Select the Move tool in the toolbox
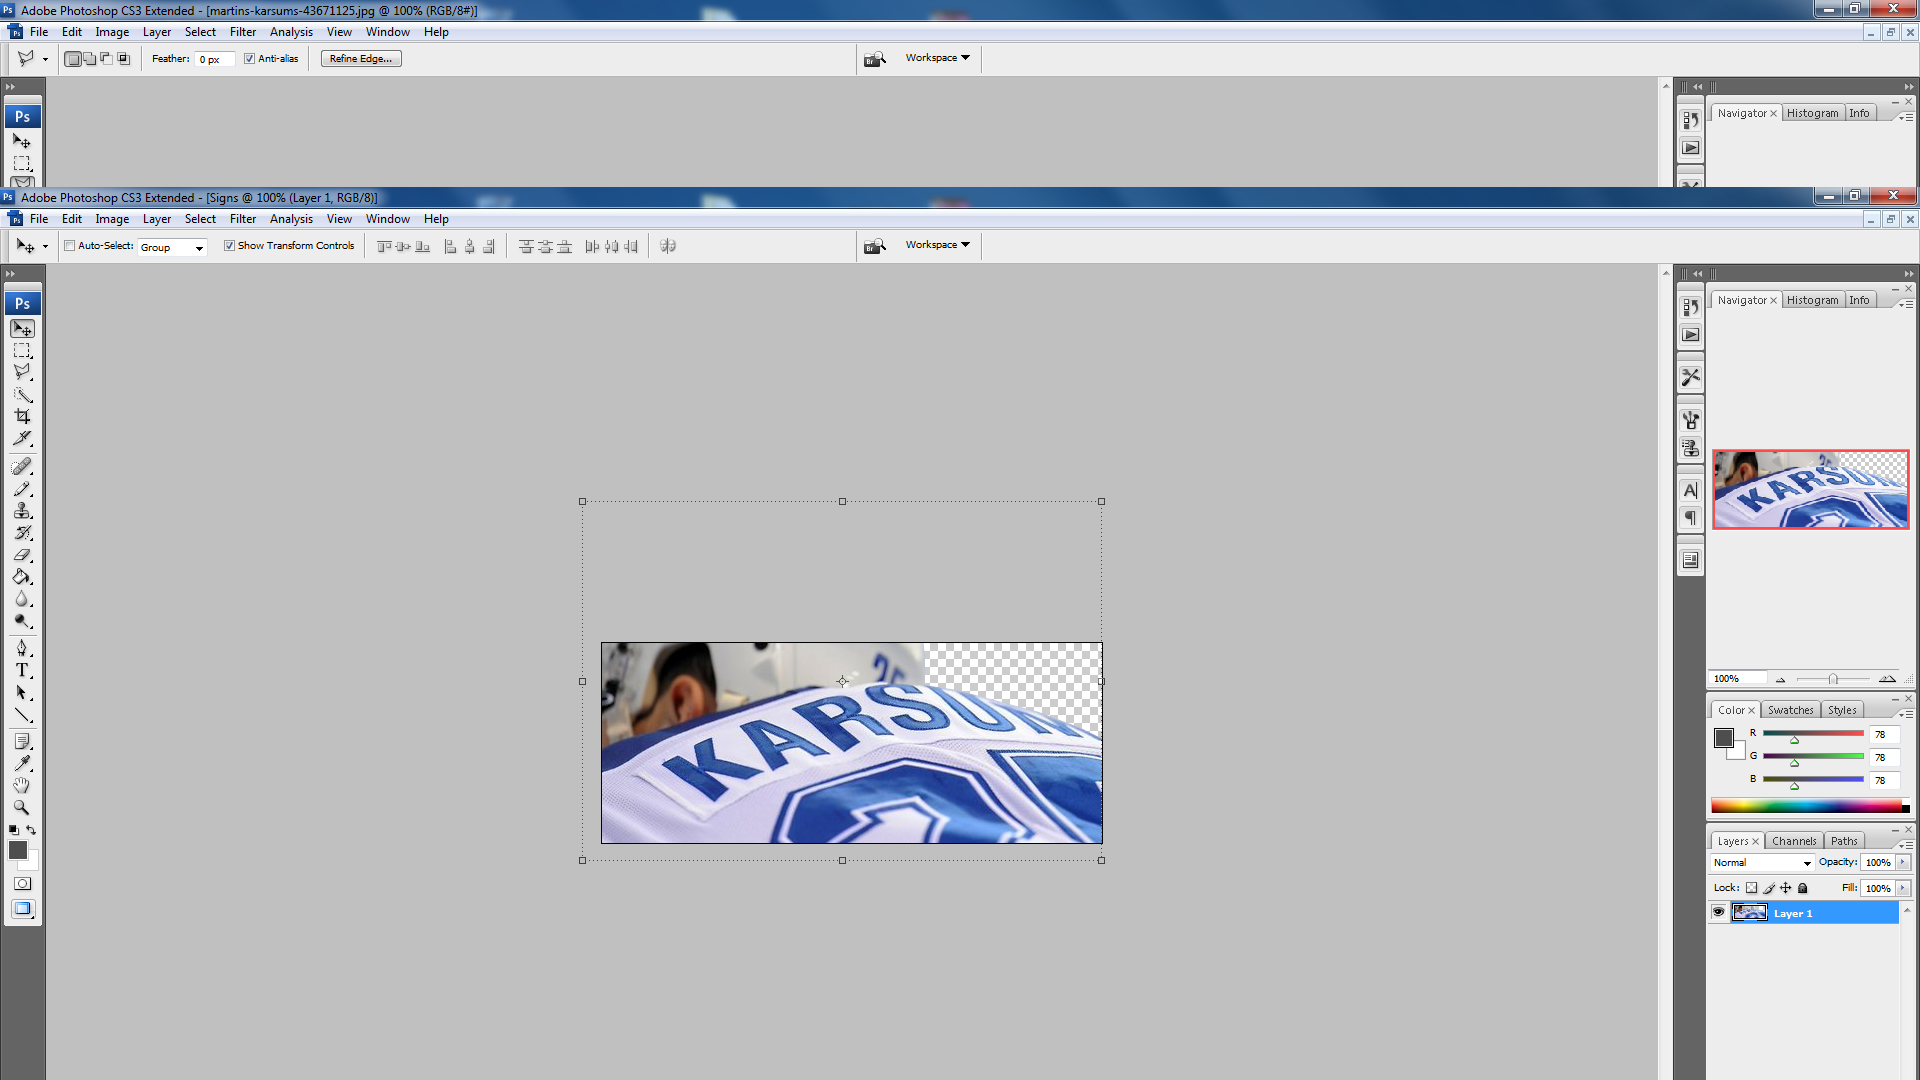Viewport: 1920px width, 1080px height. point(22,329)
